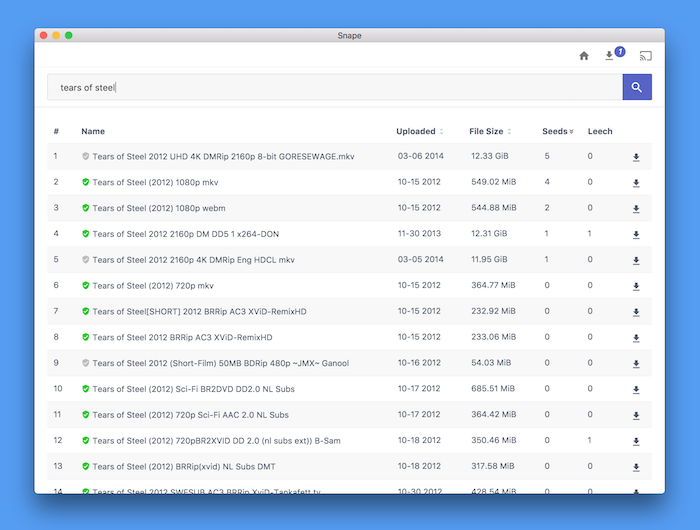Download Tears of Steel (2012) 1080p mkv
Screen dimensions: 700x530
coord(636,183)
